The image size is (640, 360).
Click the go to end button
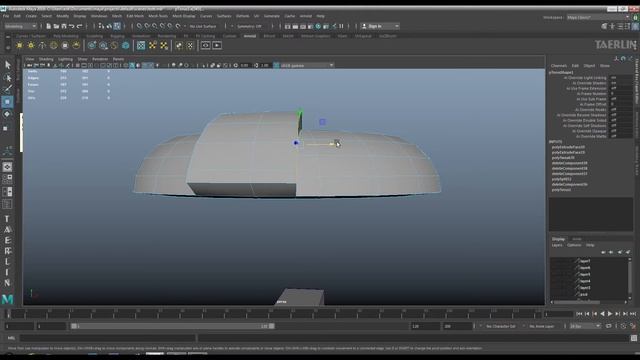pos(633,314)
